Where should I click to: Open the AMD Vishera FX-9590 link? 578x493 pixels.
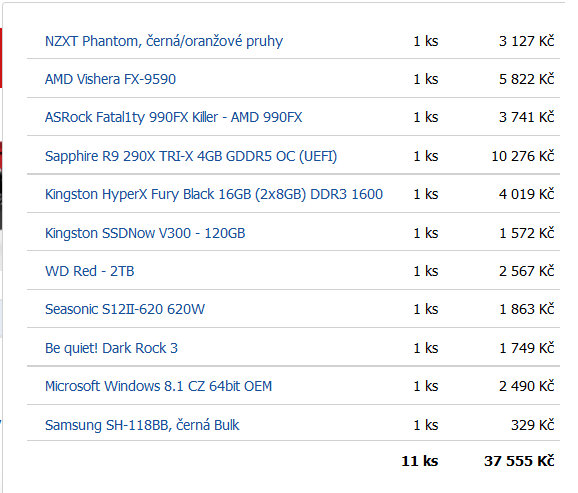110,79
